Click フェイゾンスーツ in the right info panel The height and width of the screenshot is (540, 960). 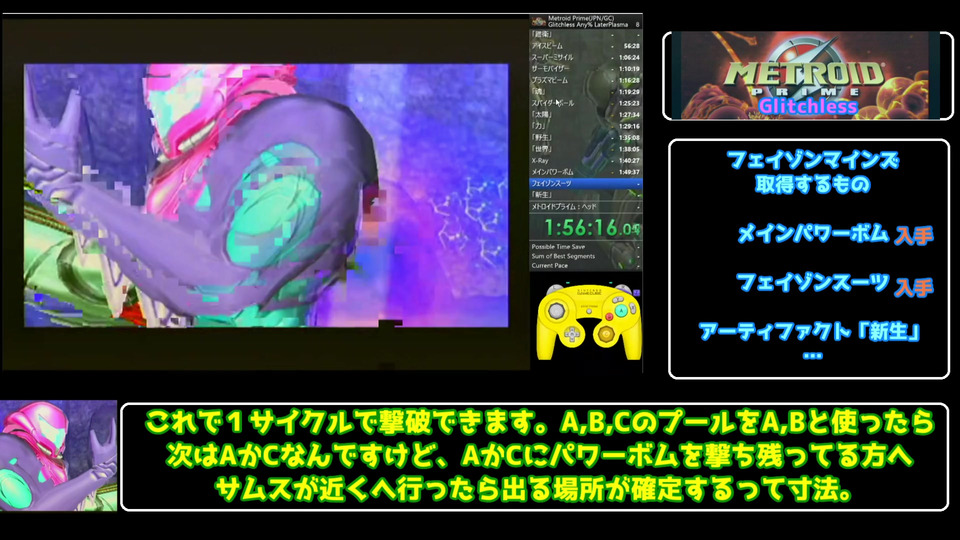pos(812,283)
